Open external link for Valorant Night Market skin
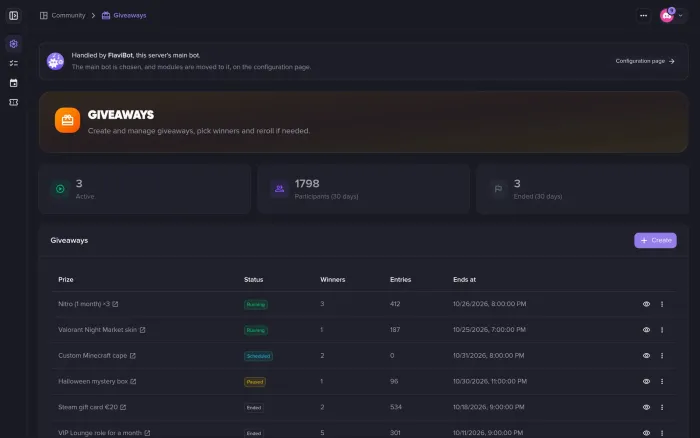 click(x=142, y=330)
